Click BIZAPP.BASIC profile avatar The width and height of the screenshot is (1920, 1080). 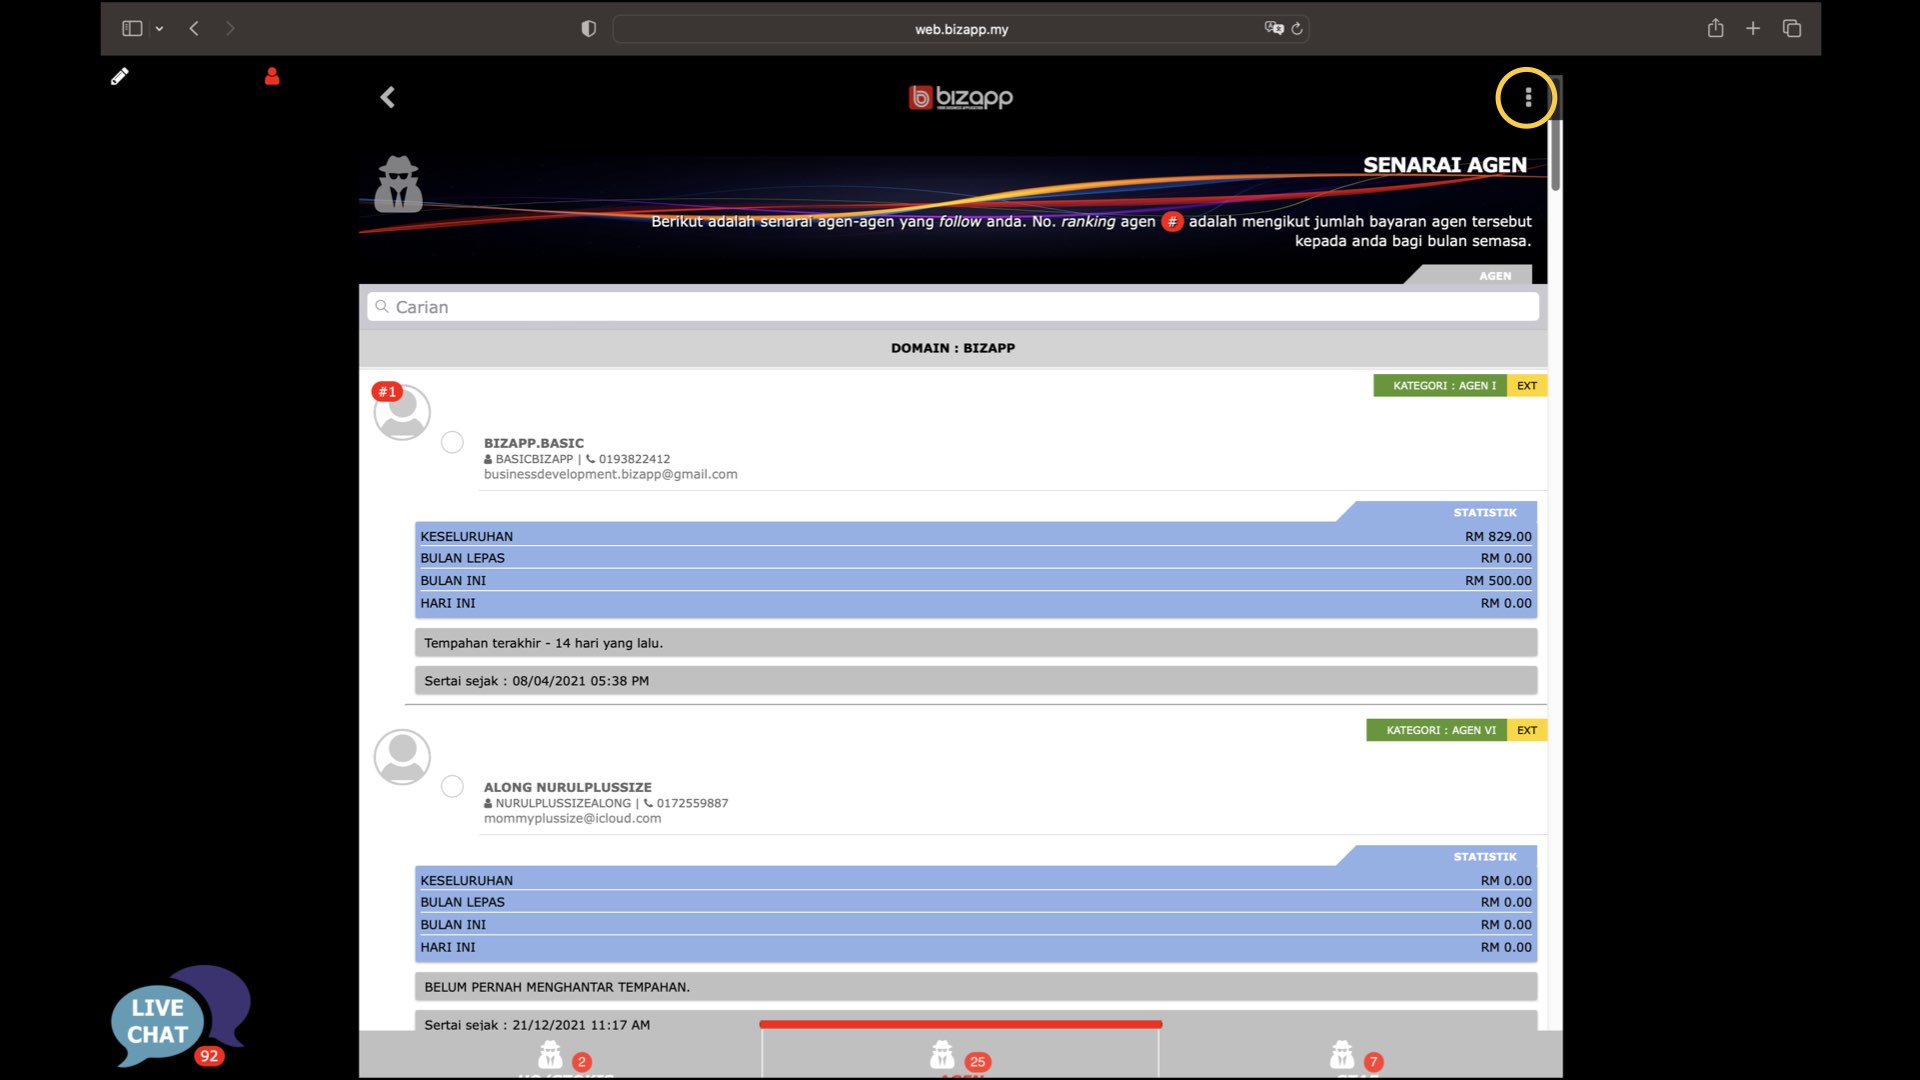click(402, 413)
